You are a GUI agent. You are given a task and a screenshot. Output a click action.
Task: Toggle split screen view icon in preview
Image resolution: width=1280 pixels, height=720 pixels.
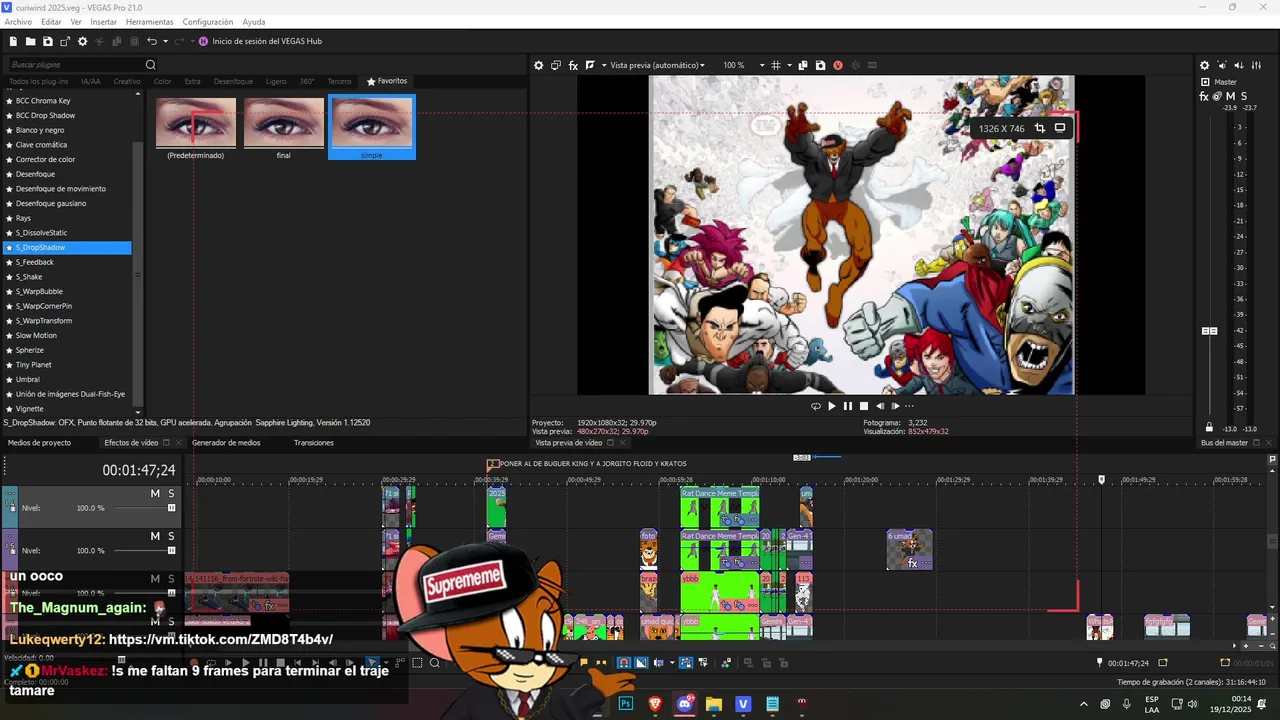pos(590,65)
